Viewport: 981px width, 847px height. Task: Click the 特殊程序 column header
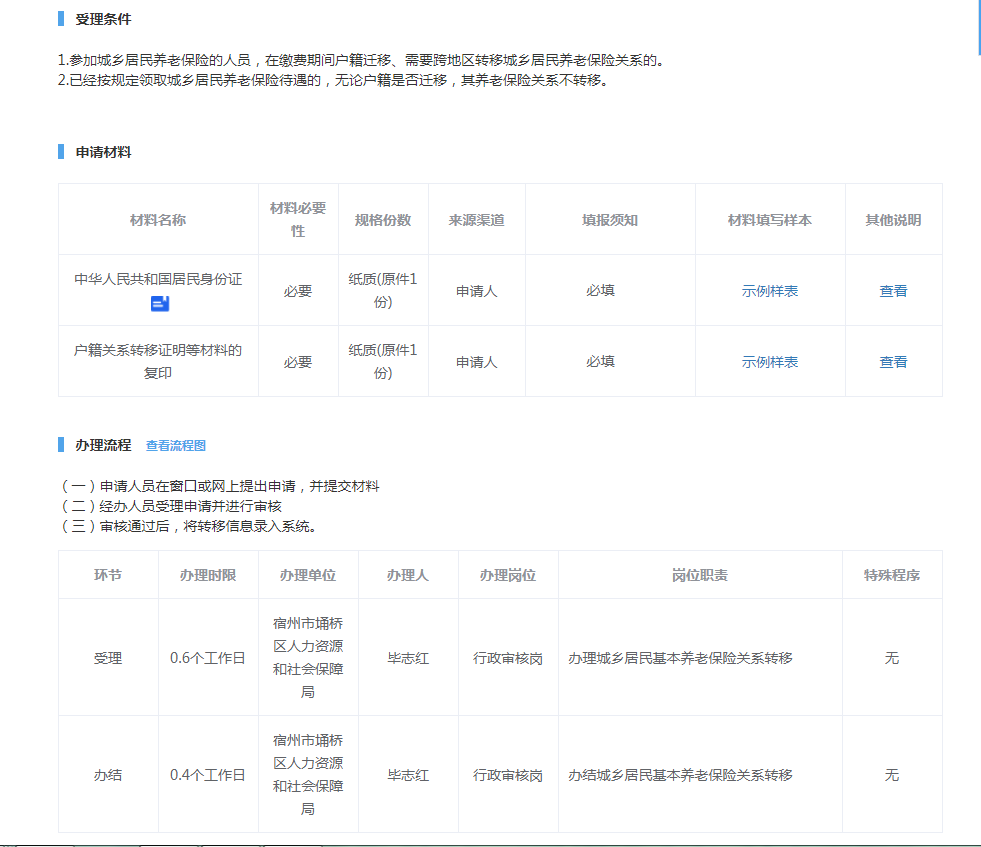coord(892,575)
